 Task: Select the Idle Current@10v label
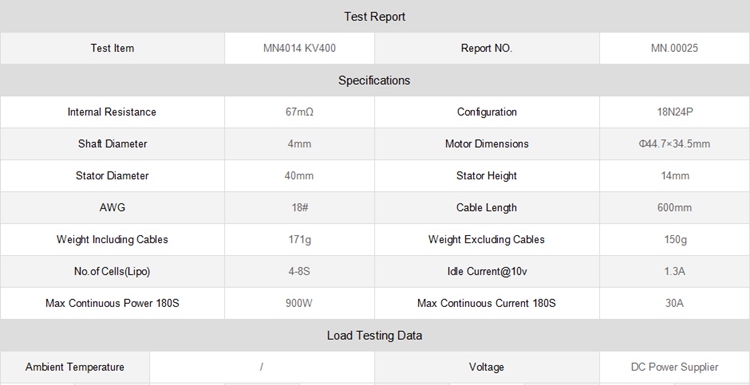(x=486, y=272)
